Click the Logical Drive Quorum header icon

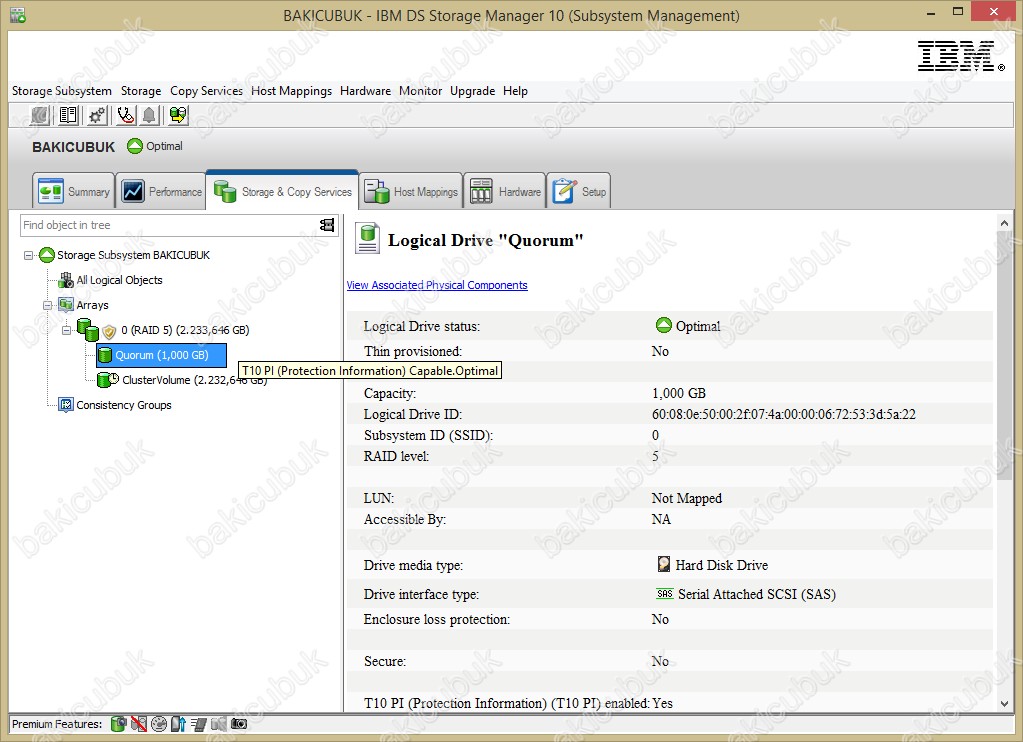point(367,238)
